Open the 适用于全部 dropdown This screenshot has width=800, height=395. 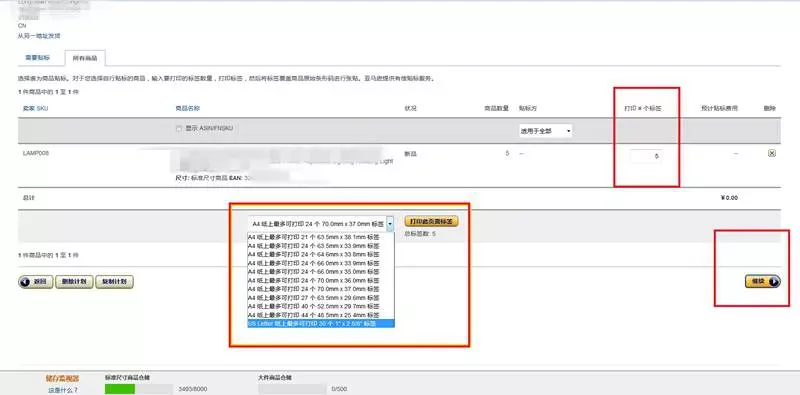(x=545, y=131)
